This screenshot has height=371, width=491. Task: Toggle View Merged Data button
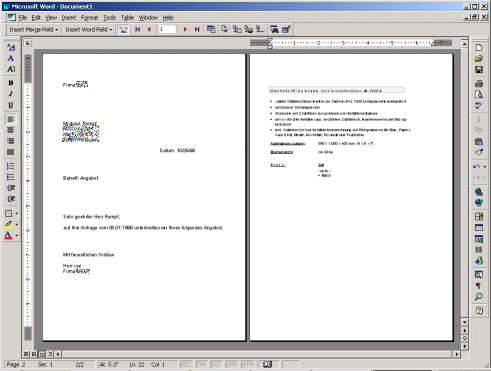[x=124, y=30]
